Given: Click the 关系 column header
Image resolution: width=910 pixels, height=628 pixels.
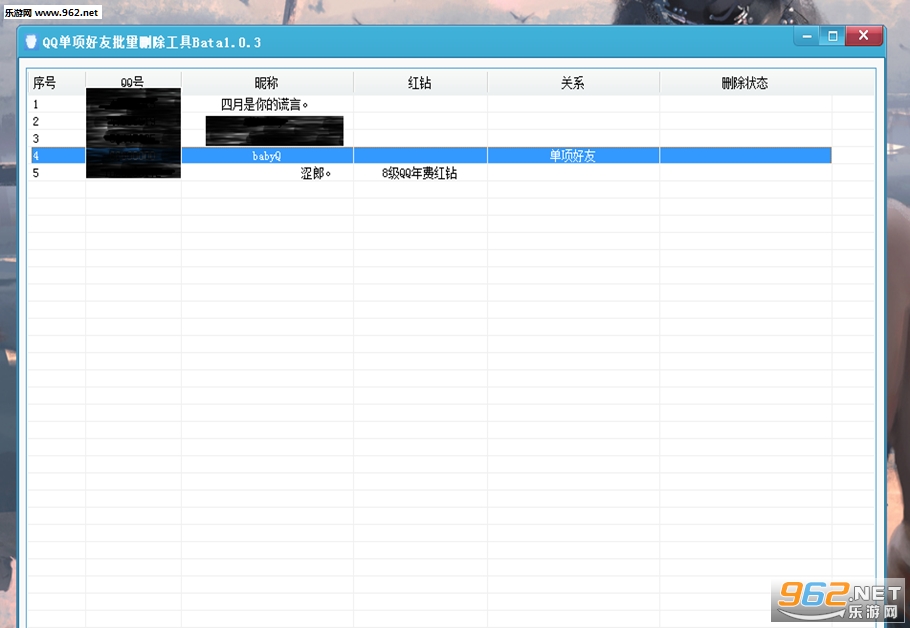Looking at the screenshot, I should click(x=573, y=83).
